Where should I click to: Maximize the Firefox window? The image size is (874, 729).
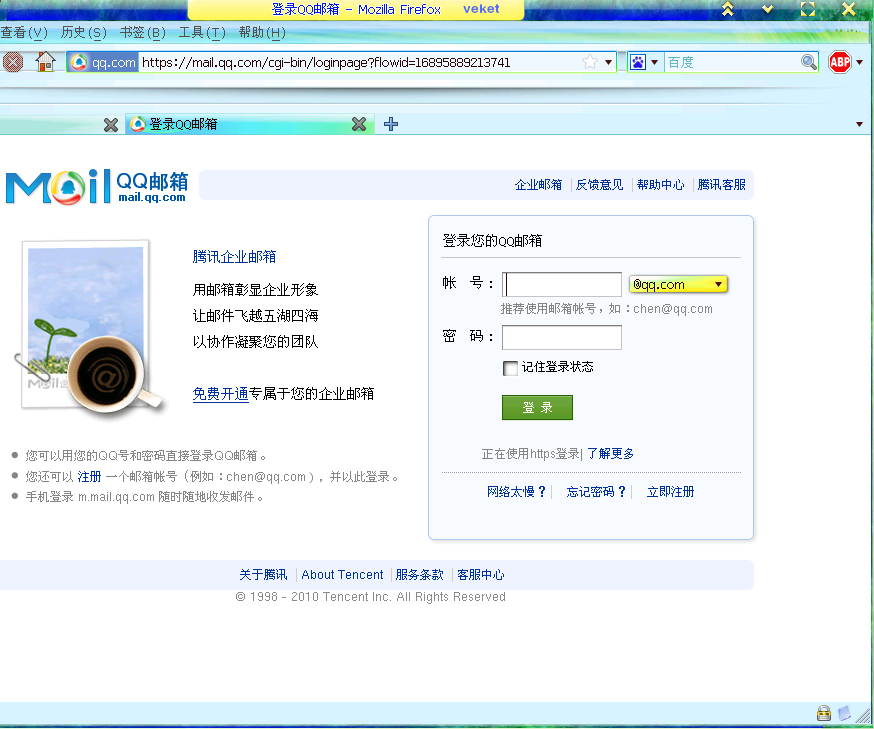(808, 9)
